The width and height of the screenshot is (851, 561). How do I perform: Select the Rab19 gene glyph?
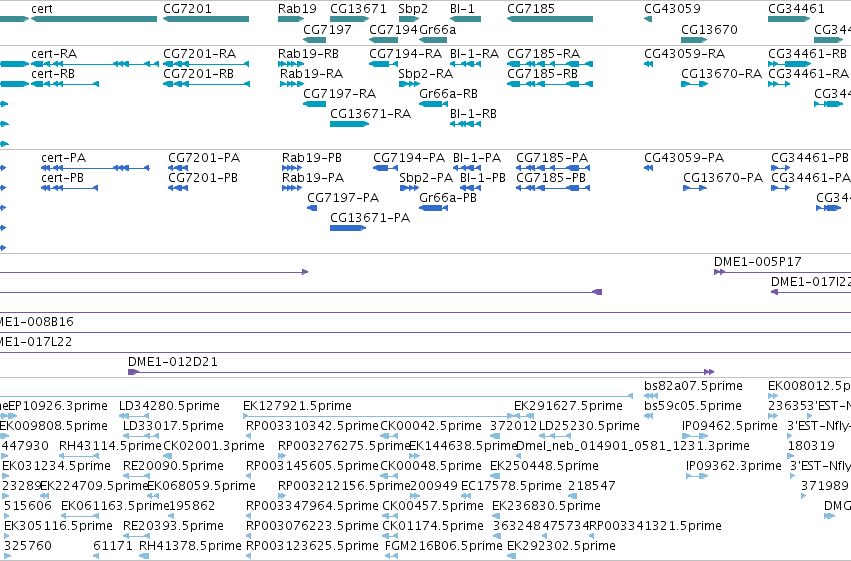tap(291, 19)
